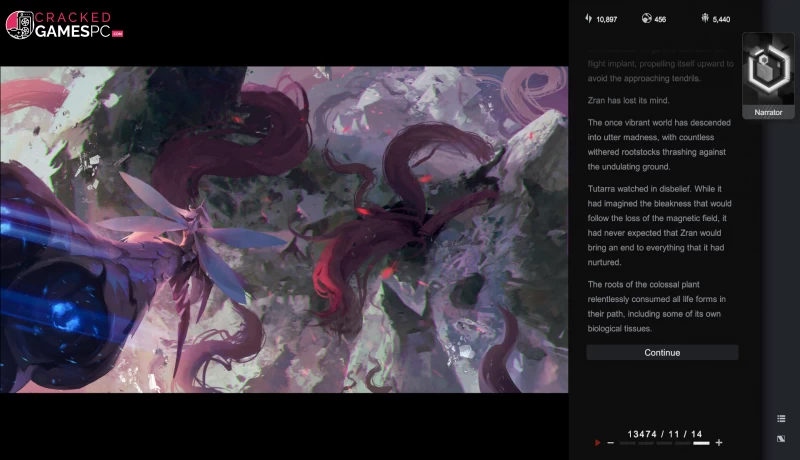Image resolution: width=800 pixels, height=460 pixels.
Task: Click the "Narrator" label under portrait
Action: pos(768,112)
